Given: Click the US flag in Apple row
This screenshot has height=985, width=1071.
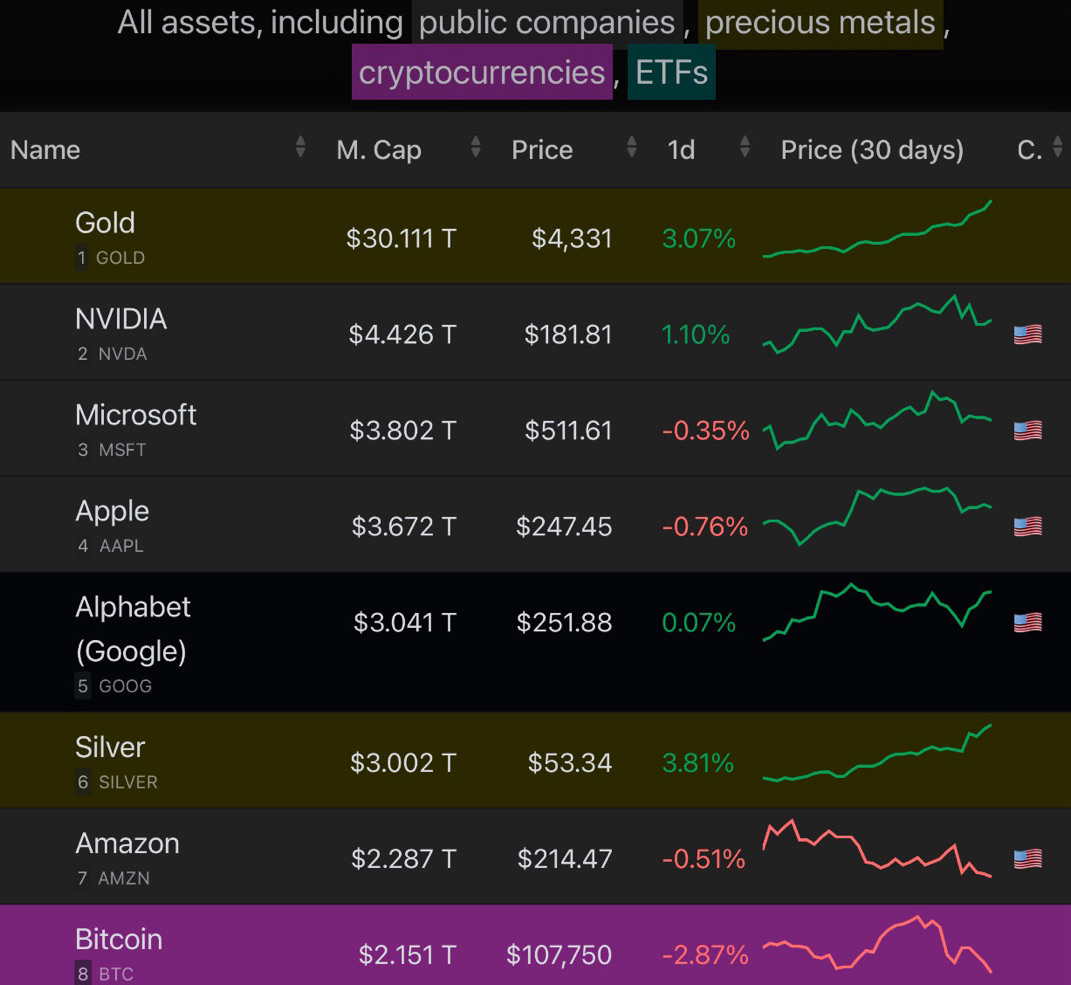Looking at the screenshot, I should click(1027, 526).
